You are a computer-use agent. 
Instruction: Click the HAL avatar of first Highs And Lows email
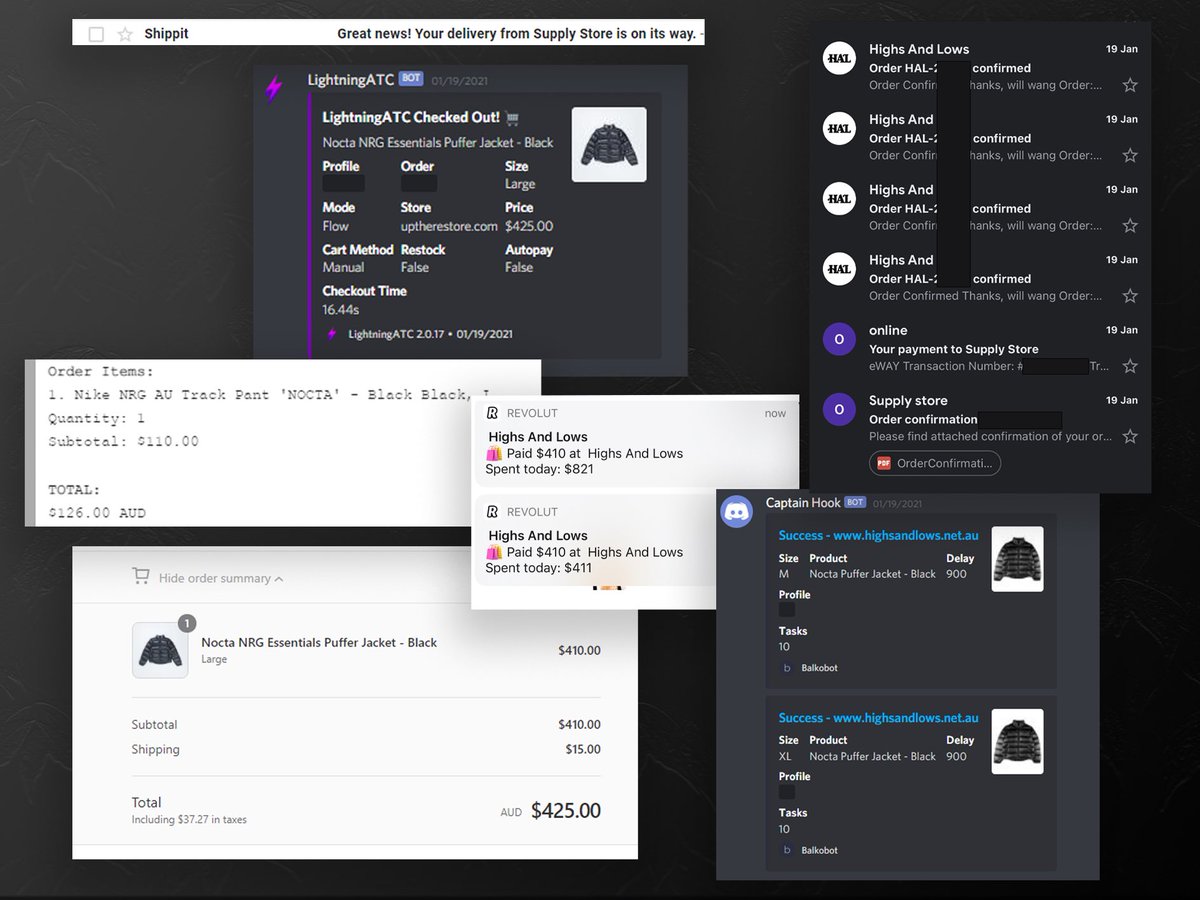(839, 59)
